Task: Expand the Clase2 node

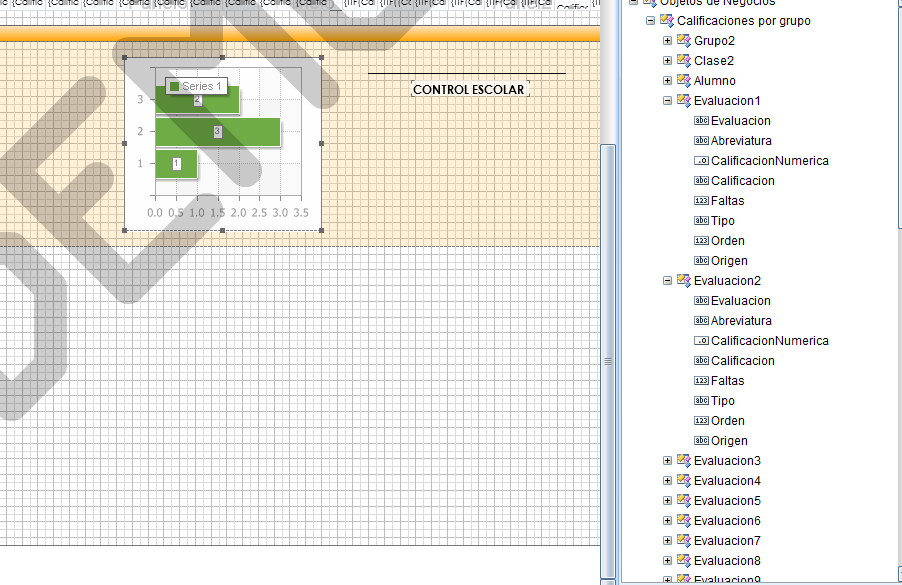Action: pos(667,60)
